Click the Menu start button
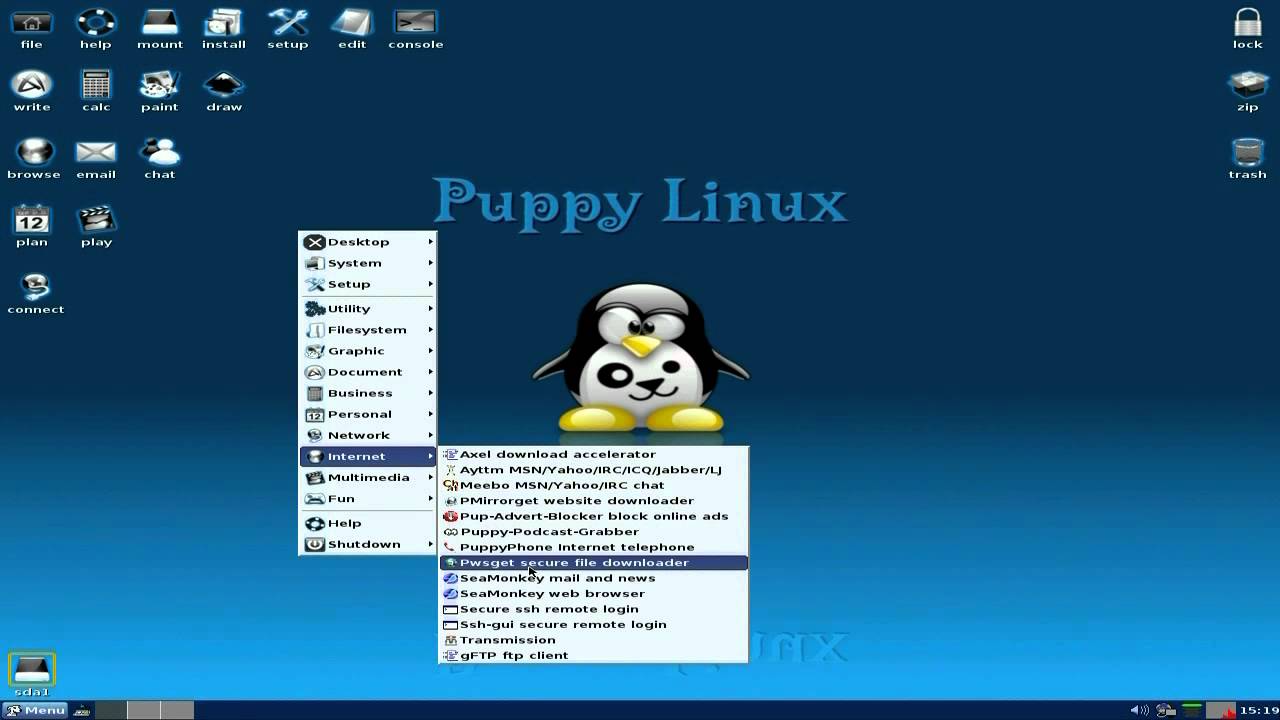1280x720 pixels. tap(36, 710)
